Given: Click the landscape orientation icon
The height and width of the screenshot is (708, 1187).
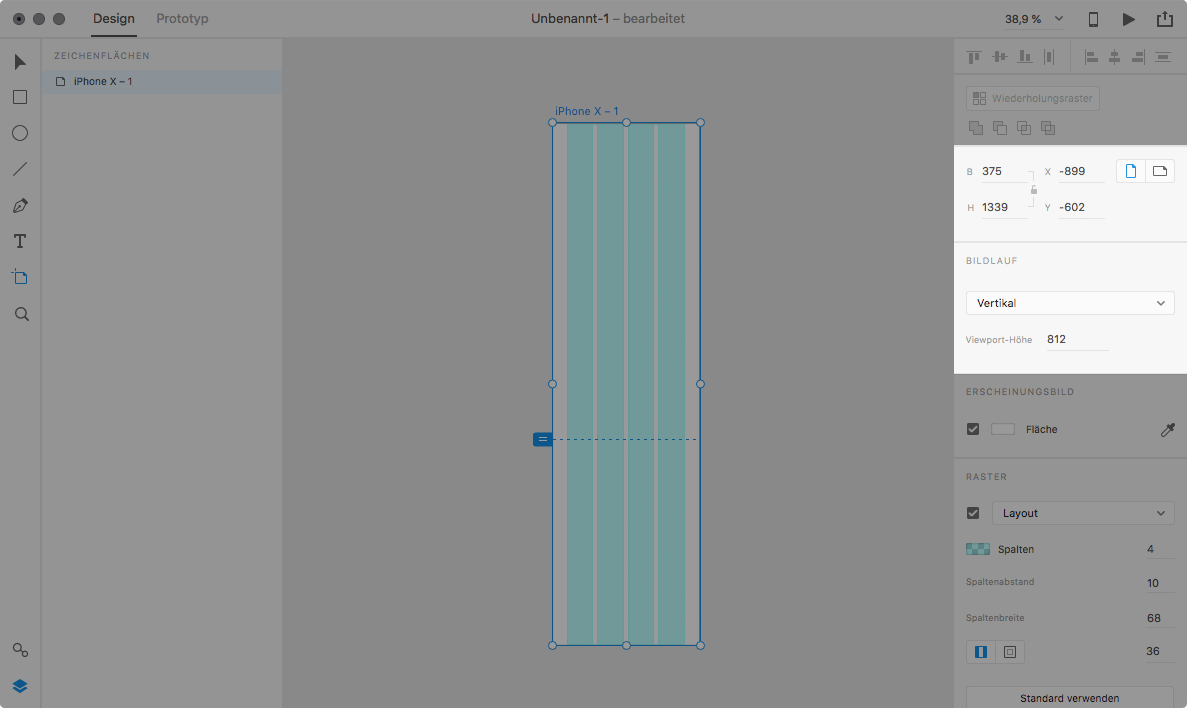Looking at the screenshot, I should pos(1159,170).
